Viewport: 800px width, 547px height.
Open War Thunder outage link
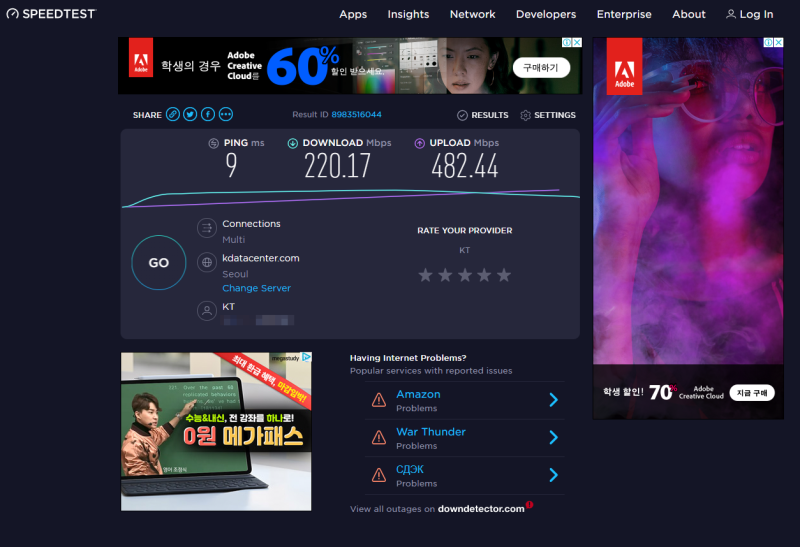pyautogui.click(x=431, y=432)
